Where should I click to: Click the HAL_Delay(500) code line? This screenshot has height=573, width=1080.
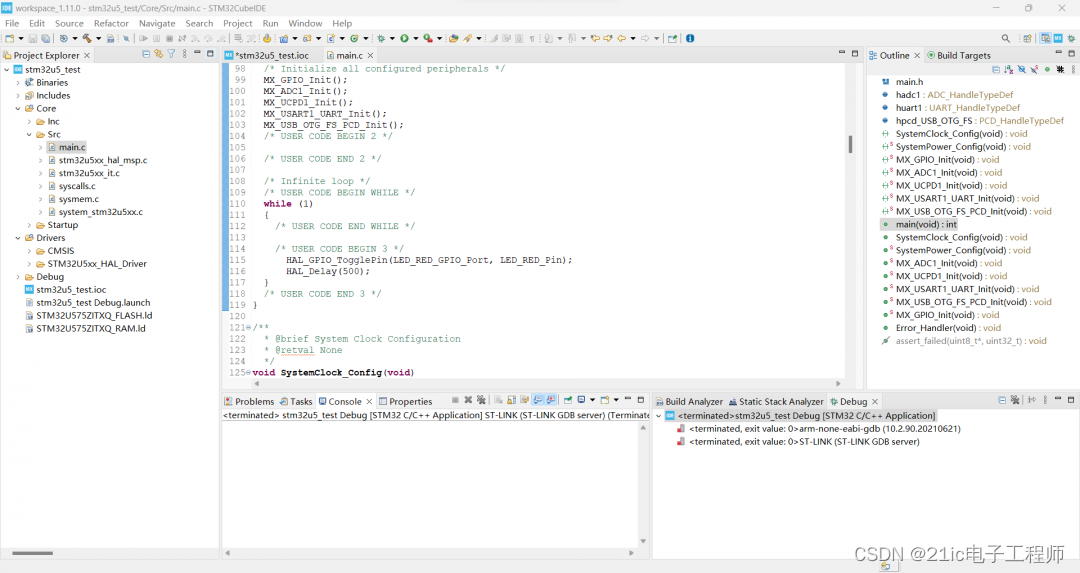328,271
